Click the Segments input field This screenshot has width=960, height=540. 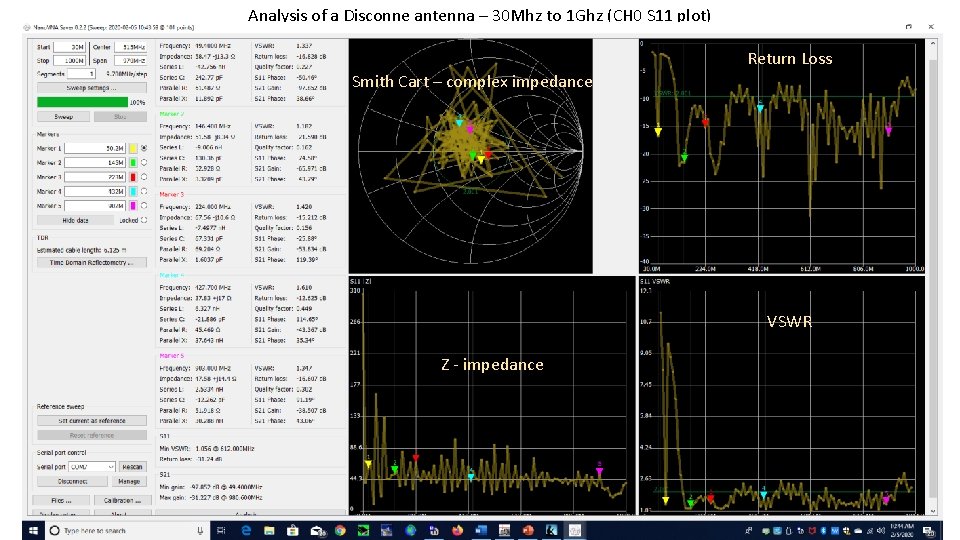coord(81,73)
